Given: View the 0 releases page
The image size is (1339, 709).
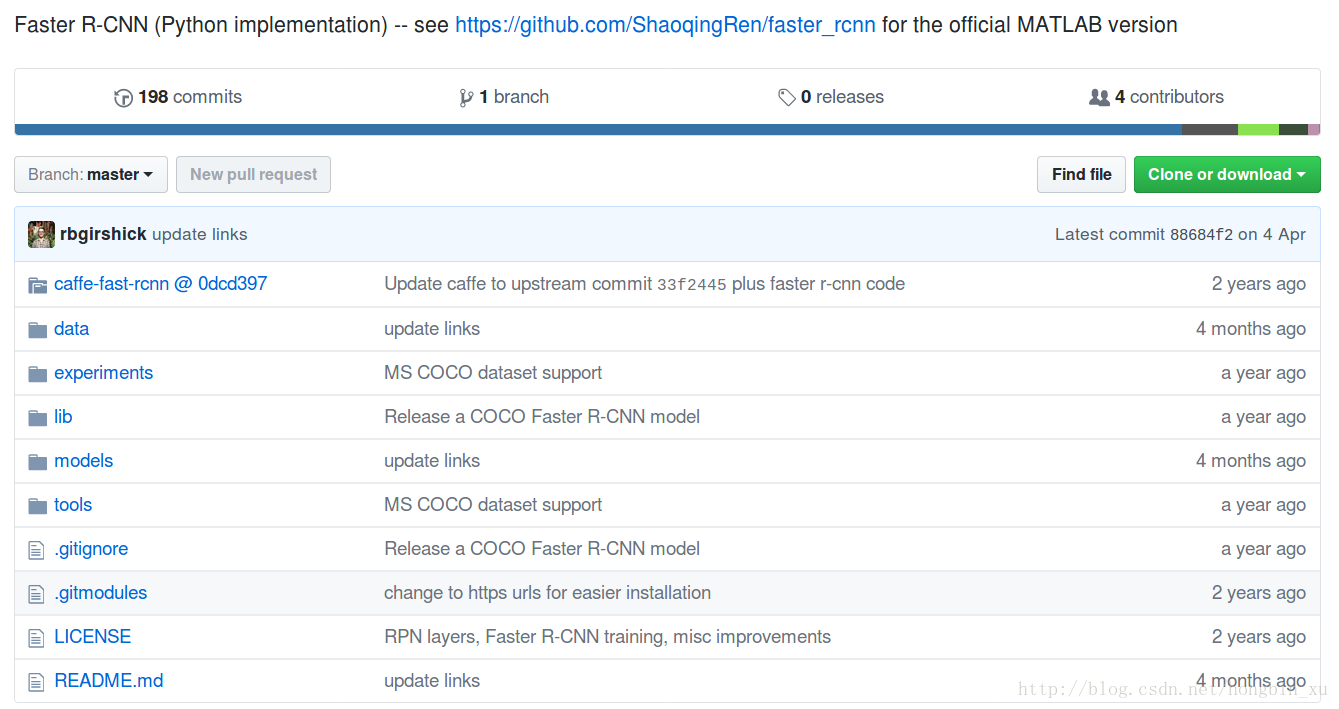Looking at the screenshot, I should coord(831,97).
